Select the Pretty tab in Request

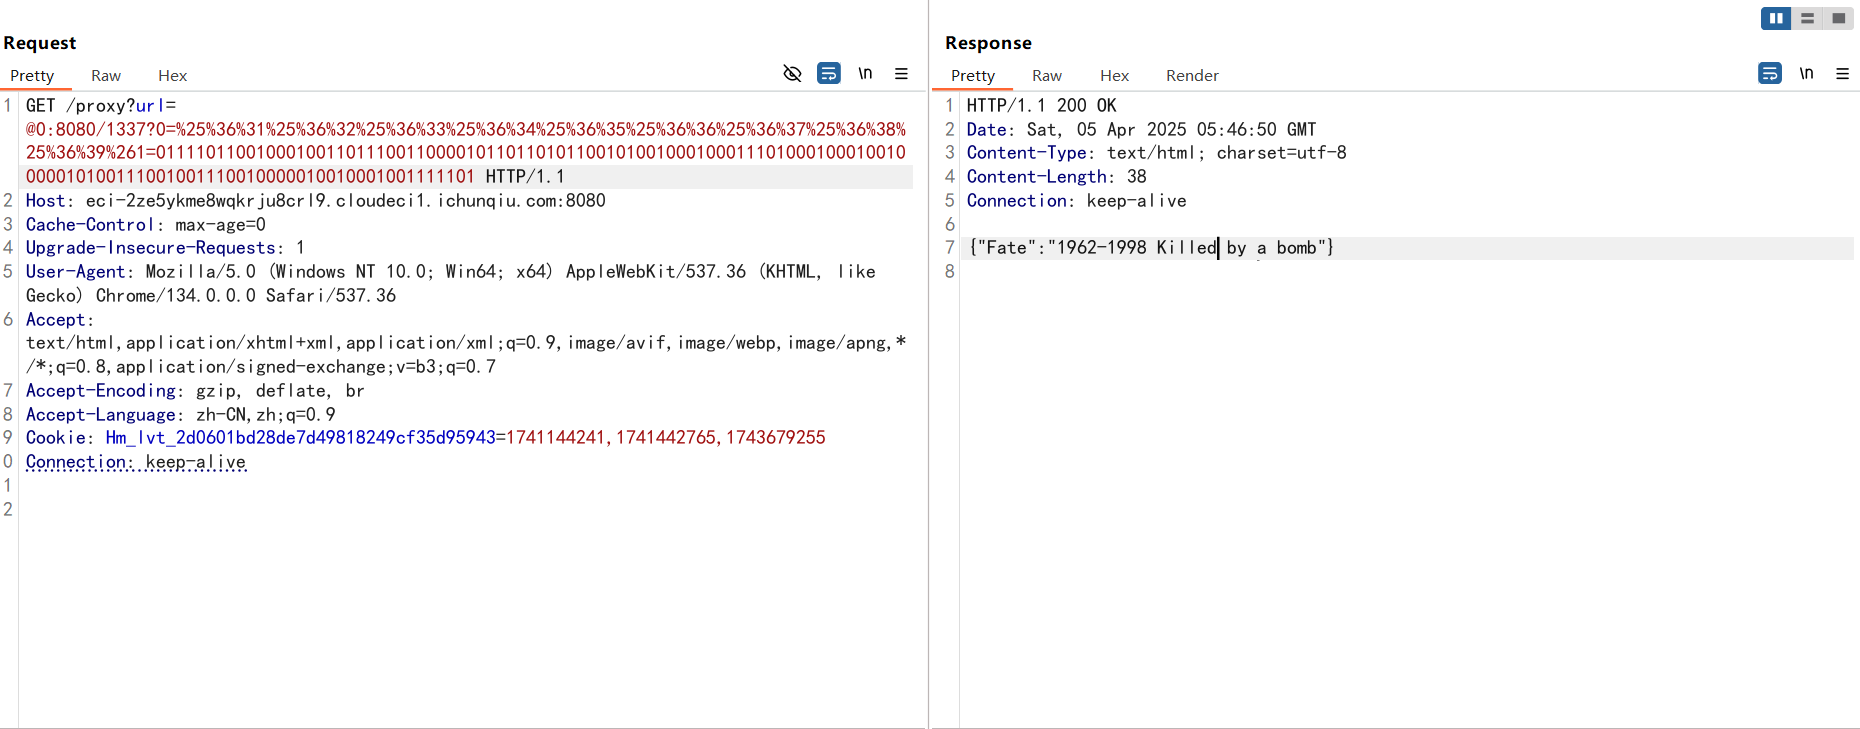click(32, 76)
